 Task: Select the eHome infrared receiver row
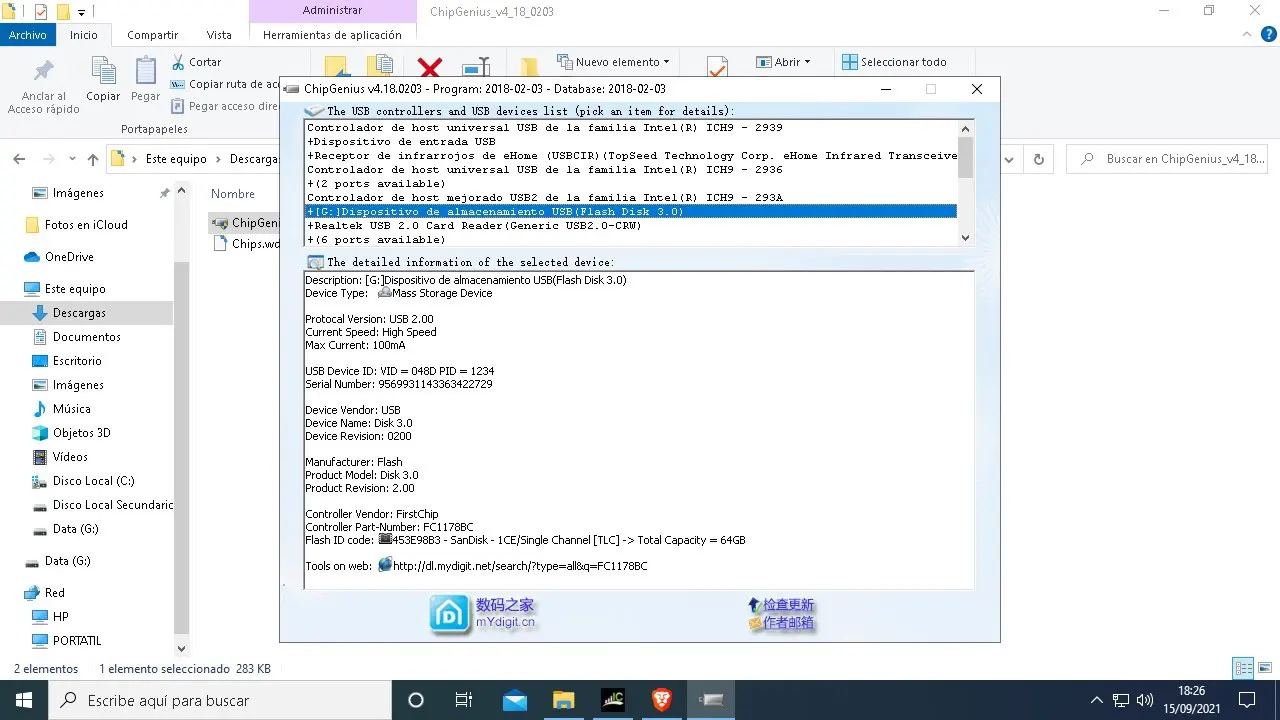(630, 155)
